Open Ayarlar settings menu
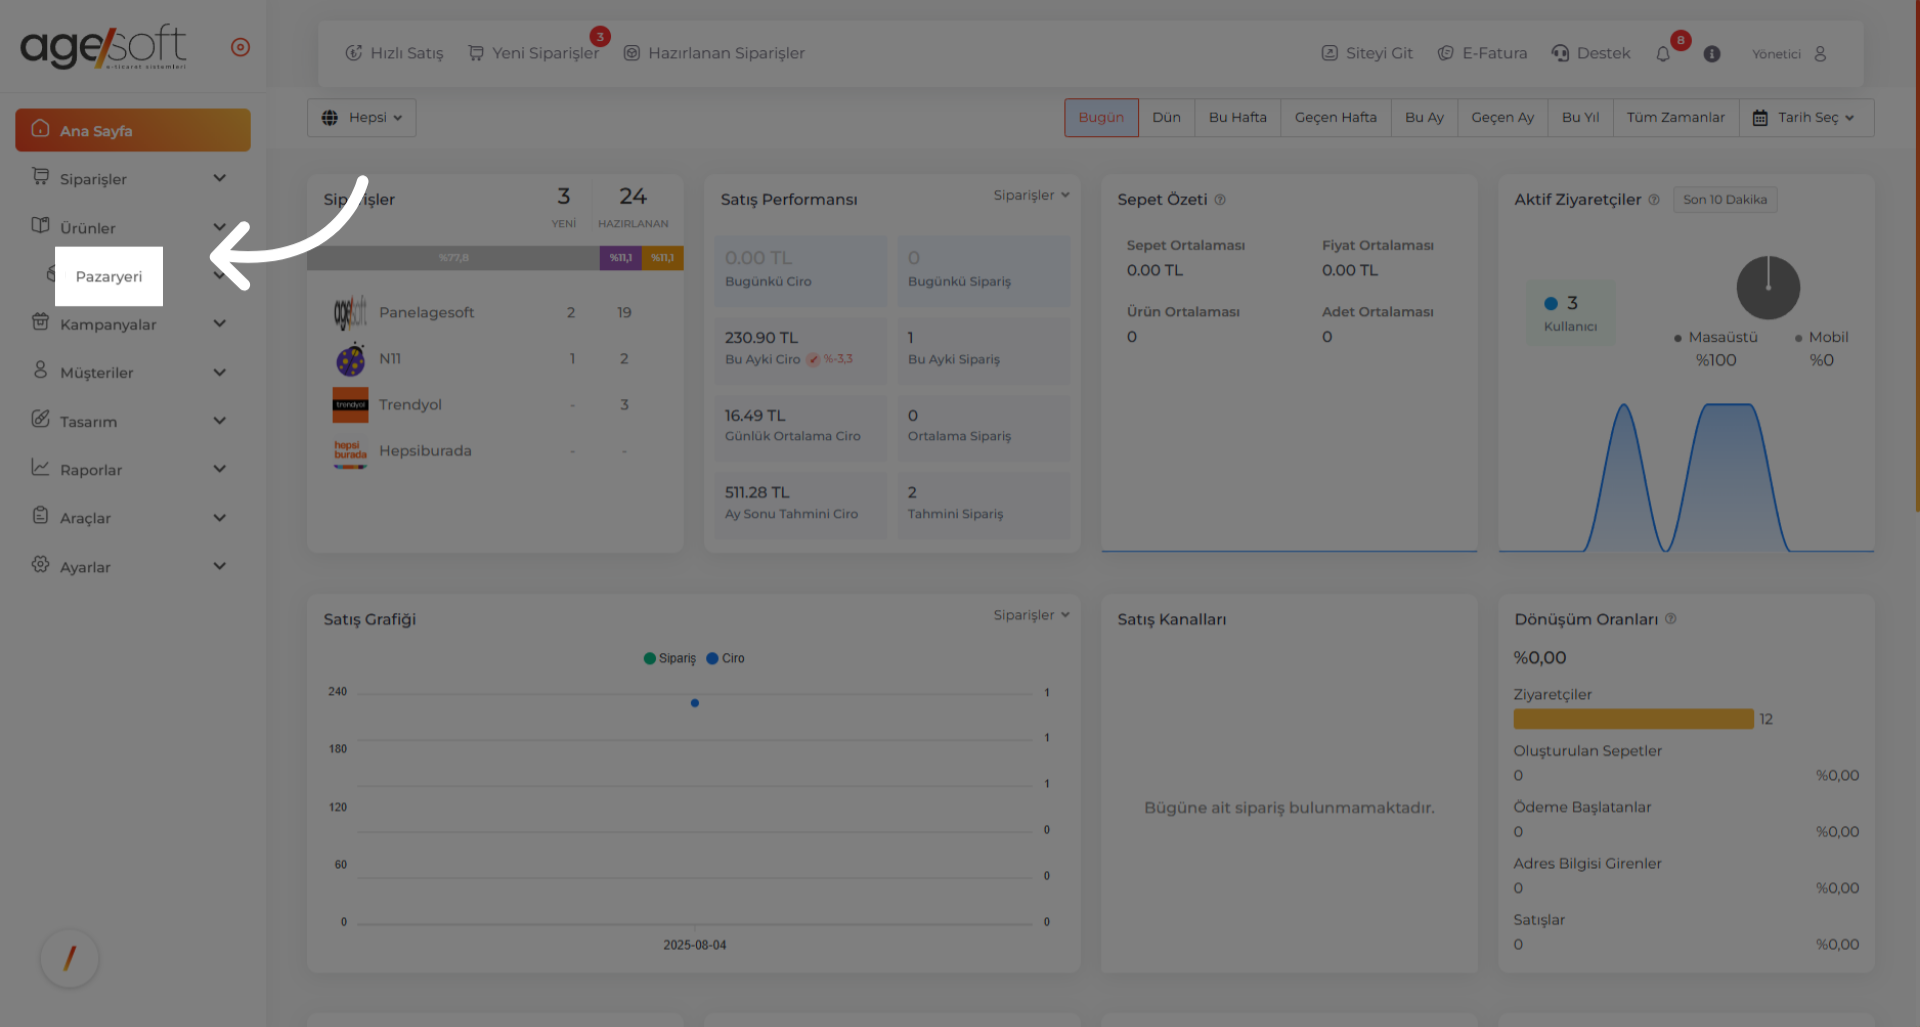The height and width of the screenshot is (1027, 1920). (x=133, y=567)
